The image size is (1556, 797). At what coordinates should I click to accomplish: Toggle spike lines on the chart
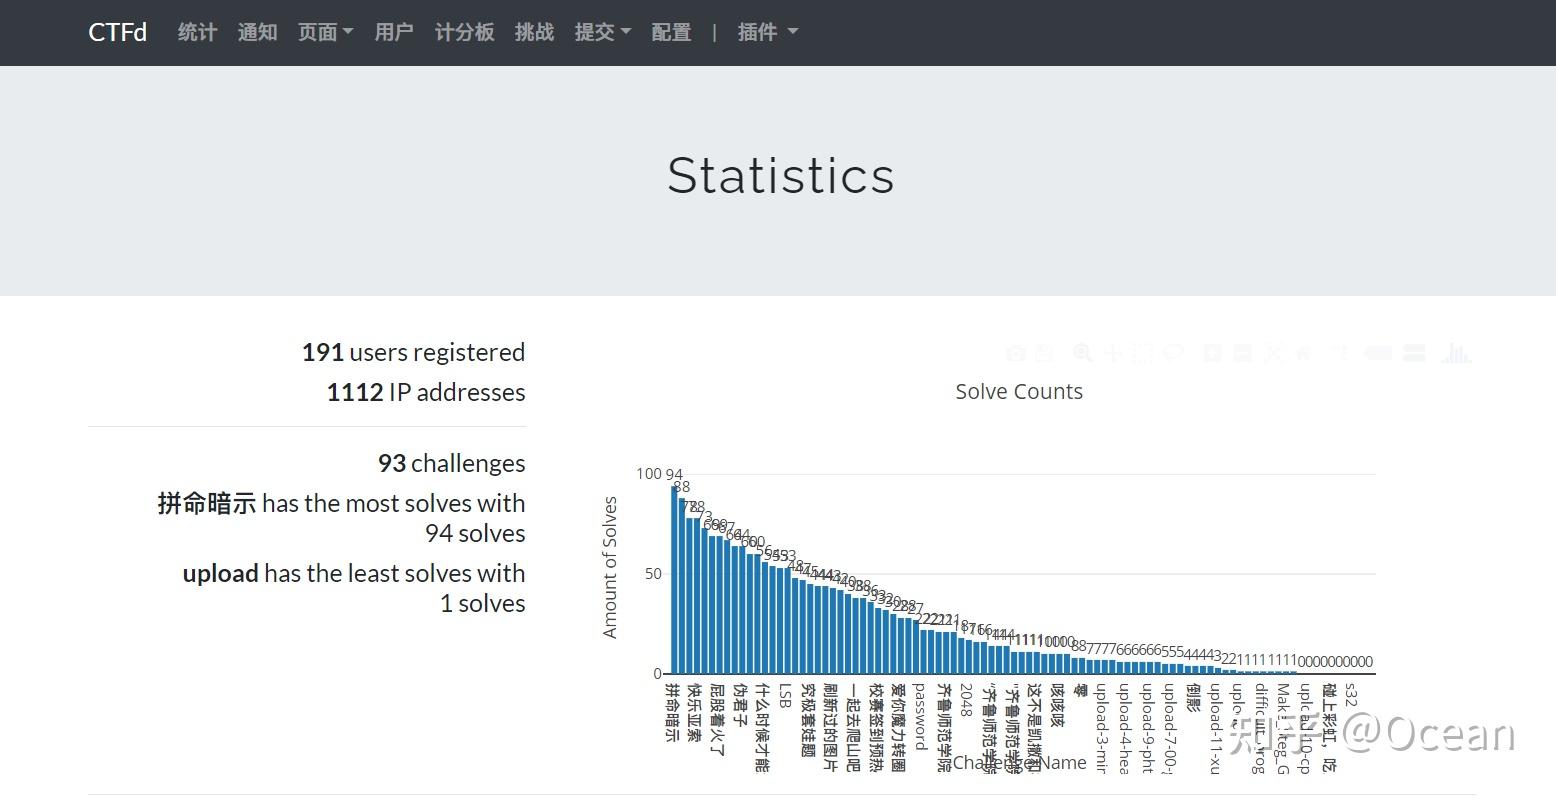[x=1338, y=353]
